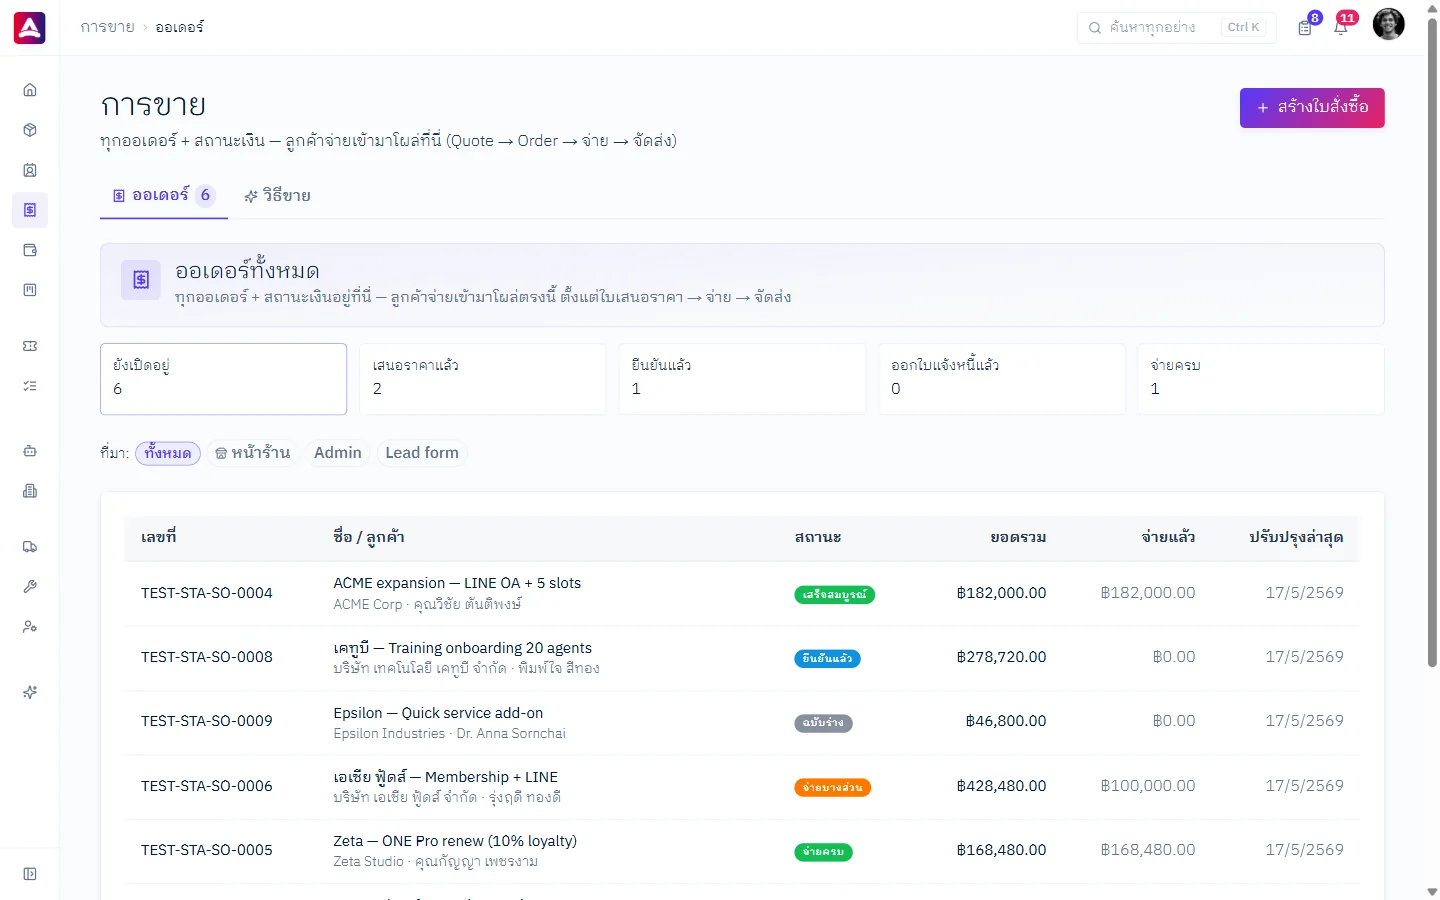Select the เสนอราคาแล้ว 2 status card
This screenshot has height=900, width=1440.
483,379
